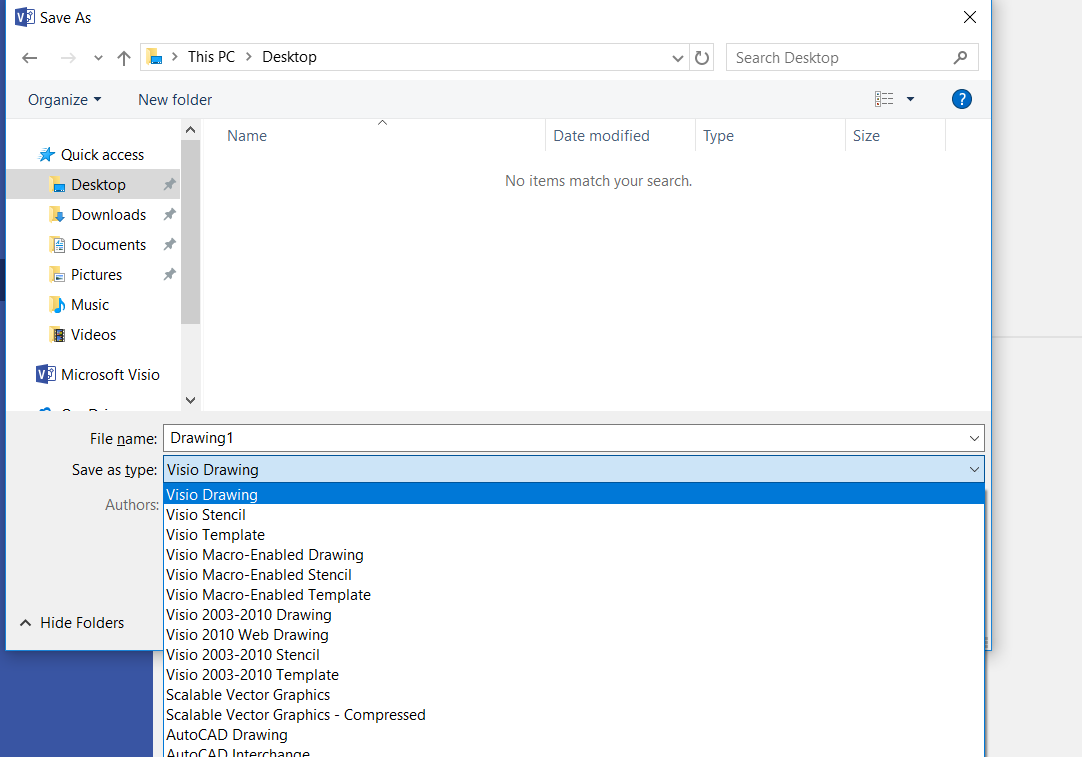Click the Forward navigation arrow

[68, 58]
